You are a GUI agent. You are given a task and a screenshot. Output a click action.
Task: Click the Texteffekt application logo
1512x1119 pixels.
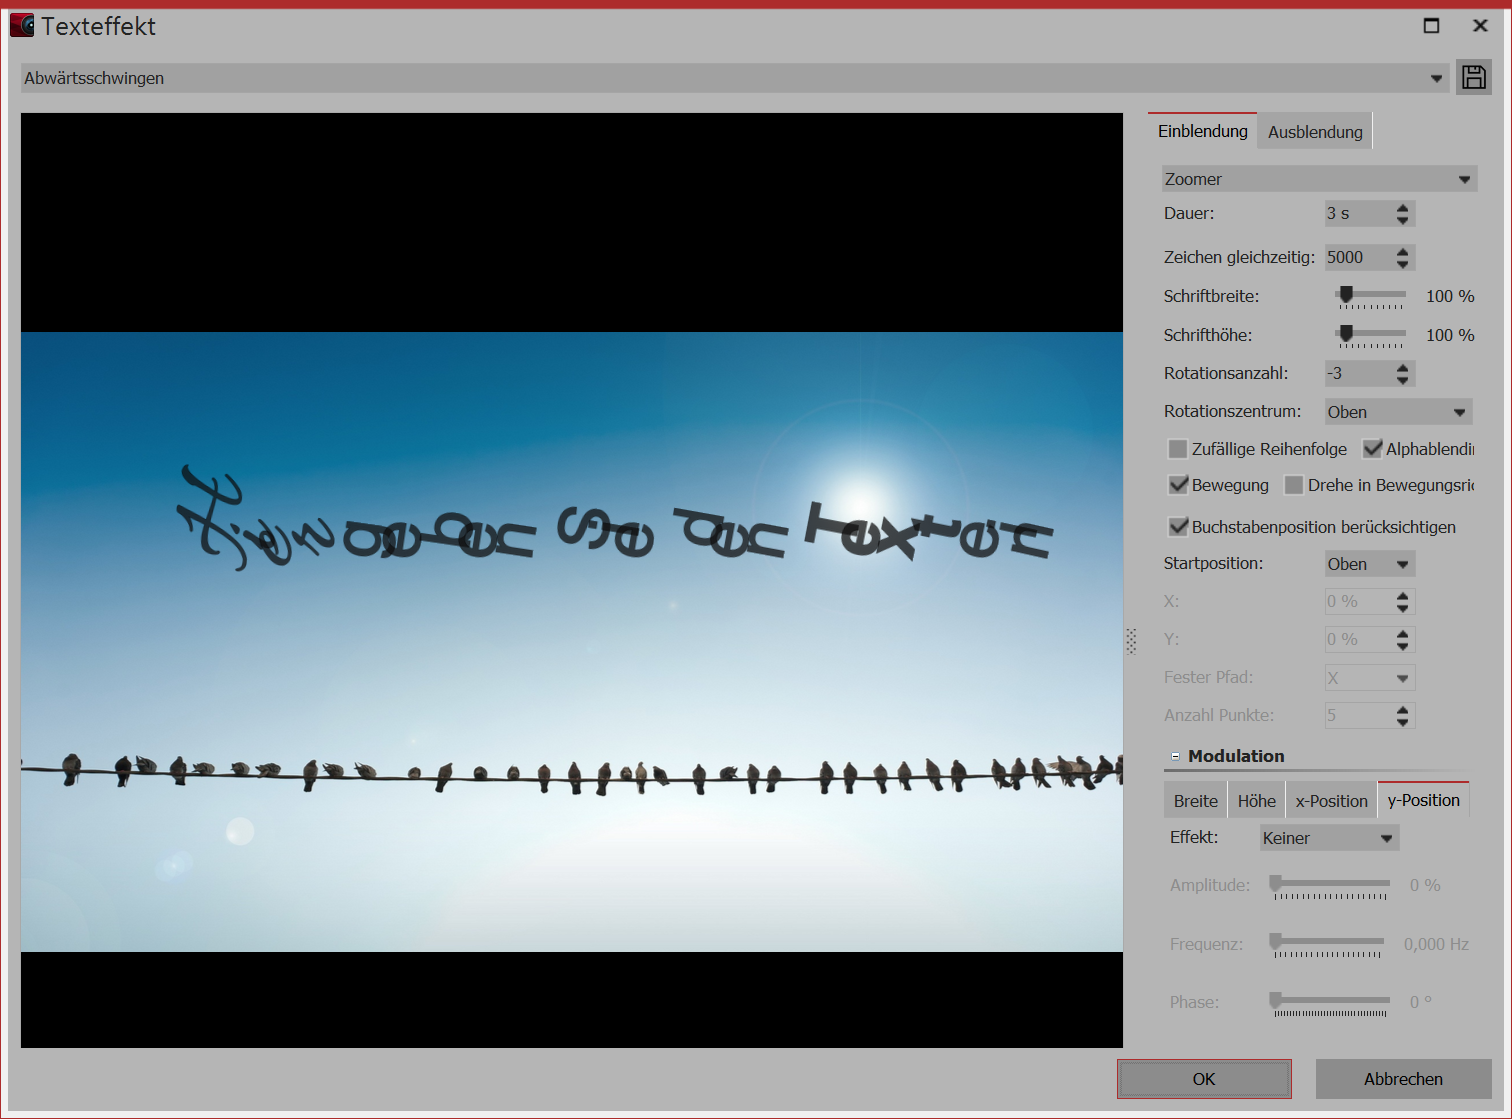21,24
